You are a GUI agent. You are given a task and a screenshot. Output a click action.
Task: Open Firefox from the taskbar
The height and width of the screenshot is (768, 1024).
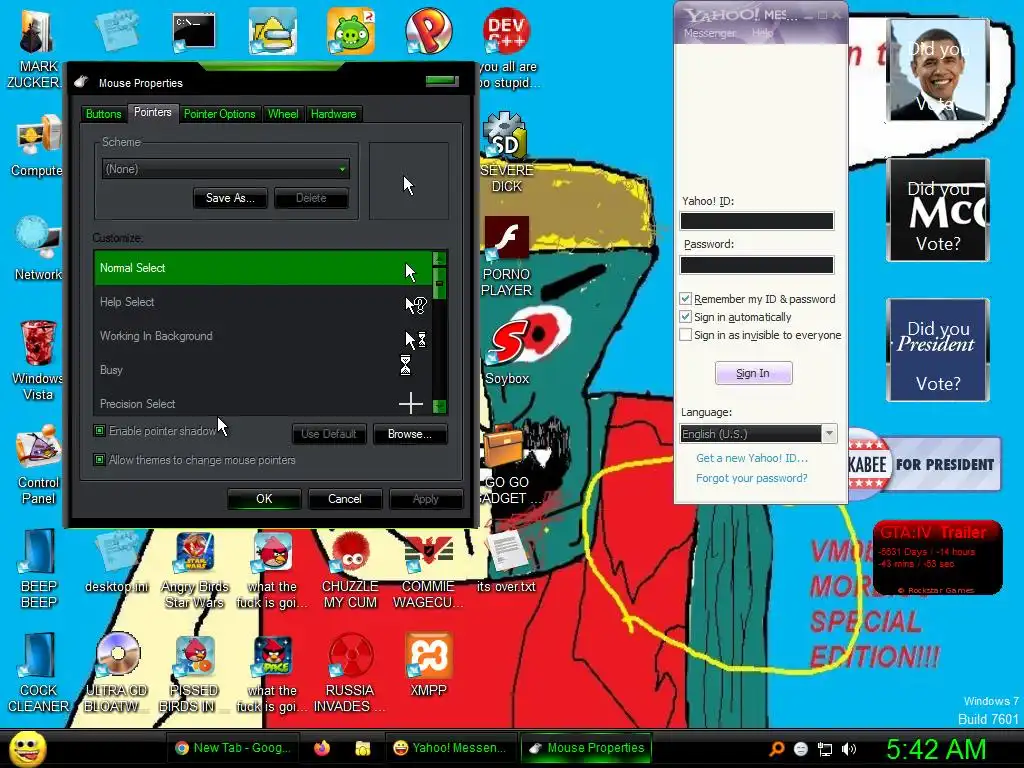(x=322, y=748)
